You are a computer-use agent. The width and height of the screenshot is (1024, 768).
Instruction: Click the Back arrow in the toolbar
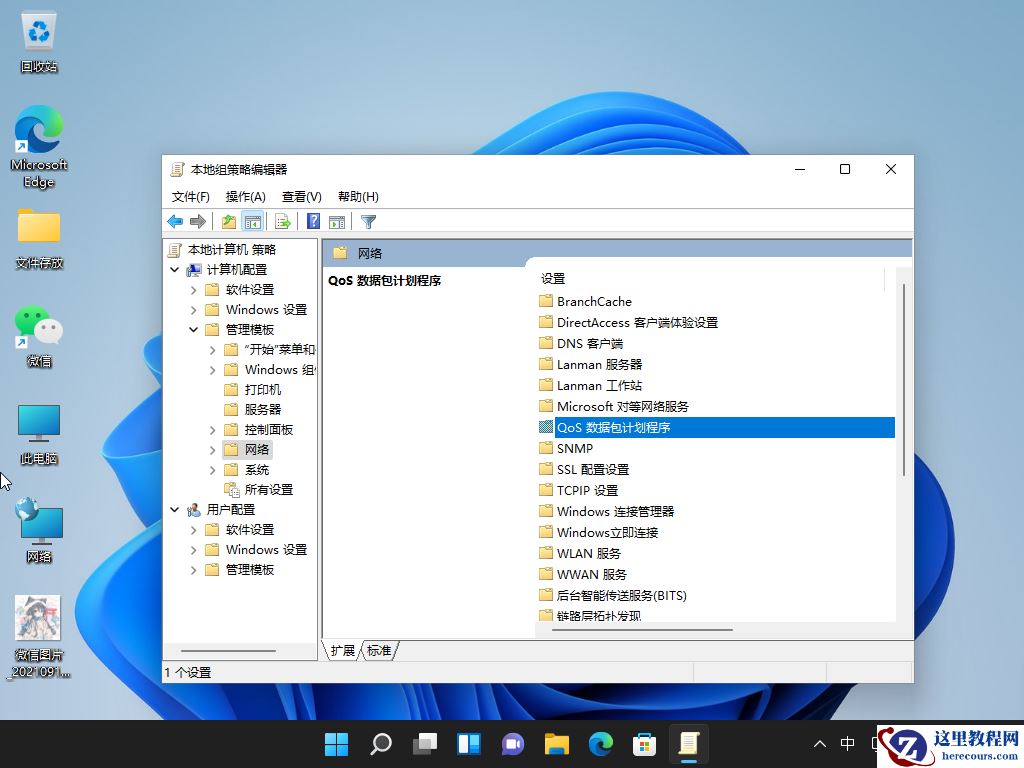click(176, 221)
